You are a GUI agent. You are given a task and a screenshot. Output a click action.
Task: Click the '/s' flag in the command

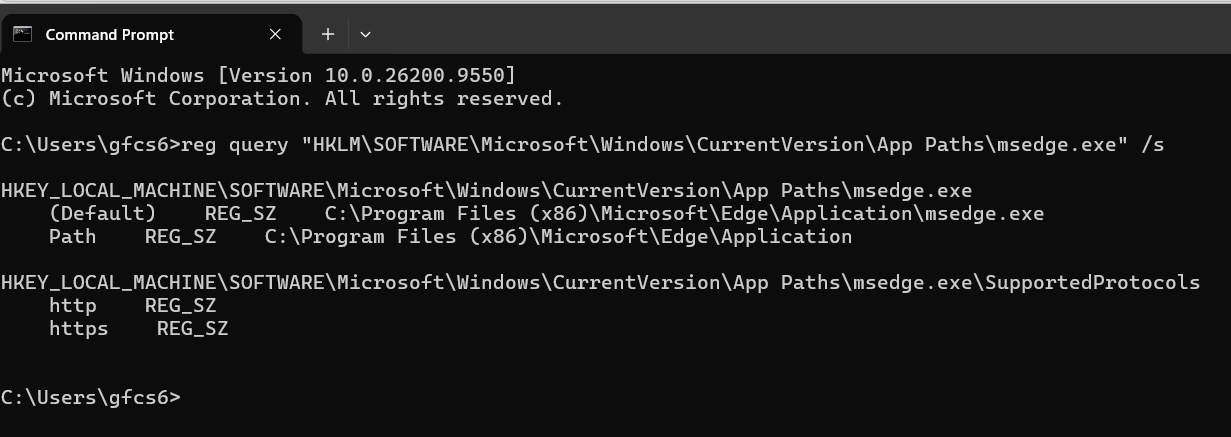pyautogui.click(x=1152, y=145)
